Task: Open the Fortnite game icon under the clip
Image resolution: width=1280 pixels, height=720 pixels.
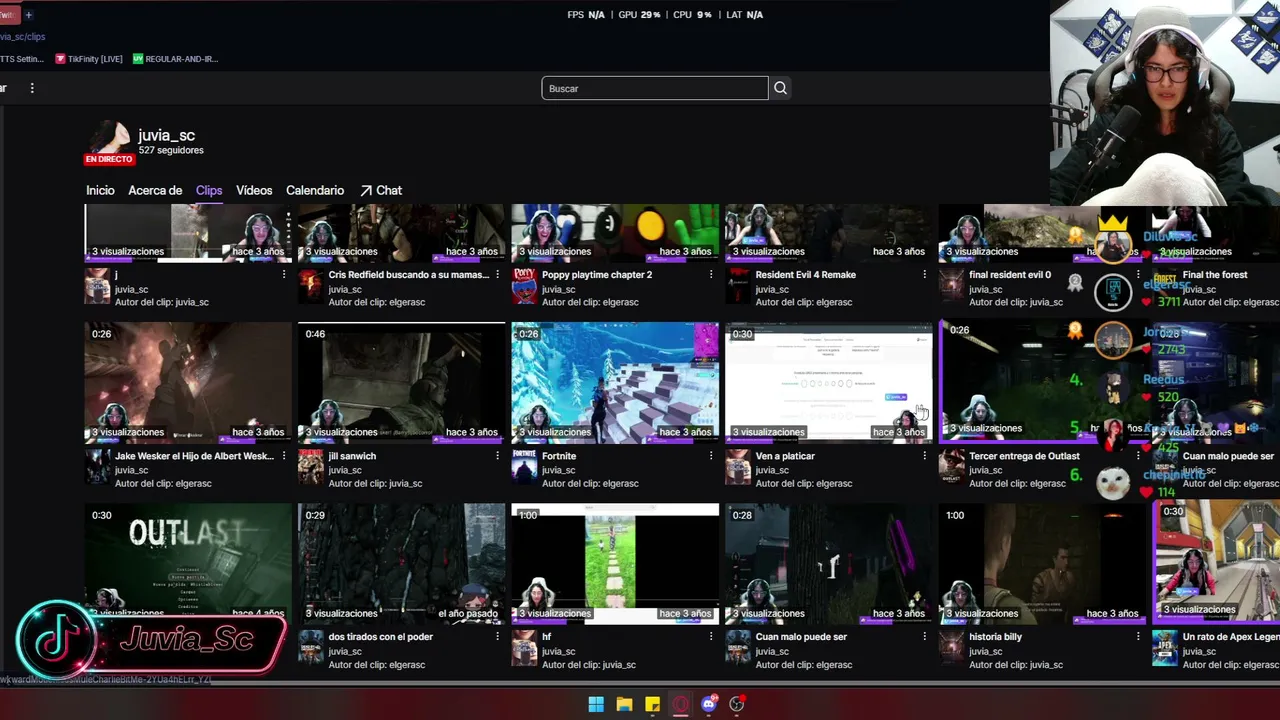Action: coord(524,465)
